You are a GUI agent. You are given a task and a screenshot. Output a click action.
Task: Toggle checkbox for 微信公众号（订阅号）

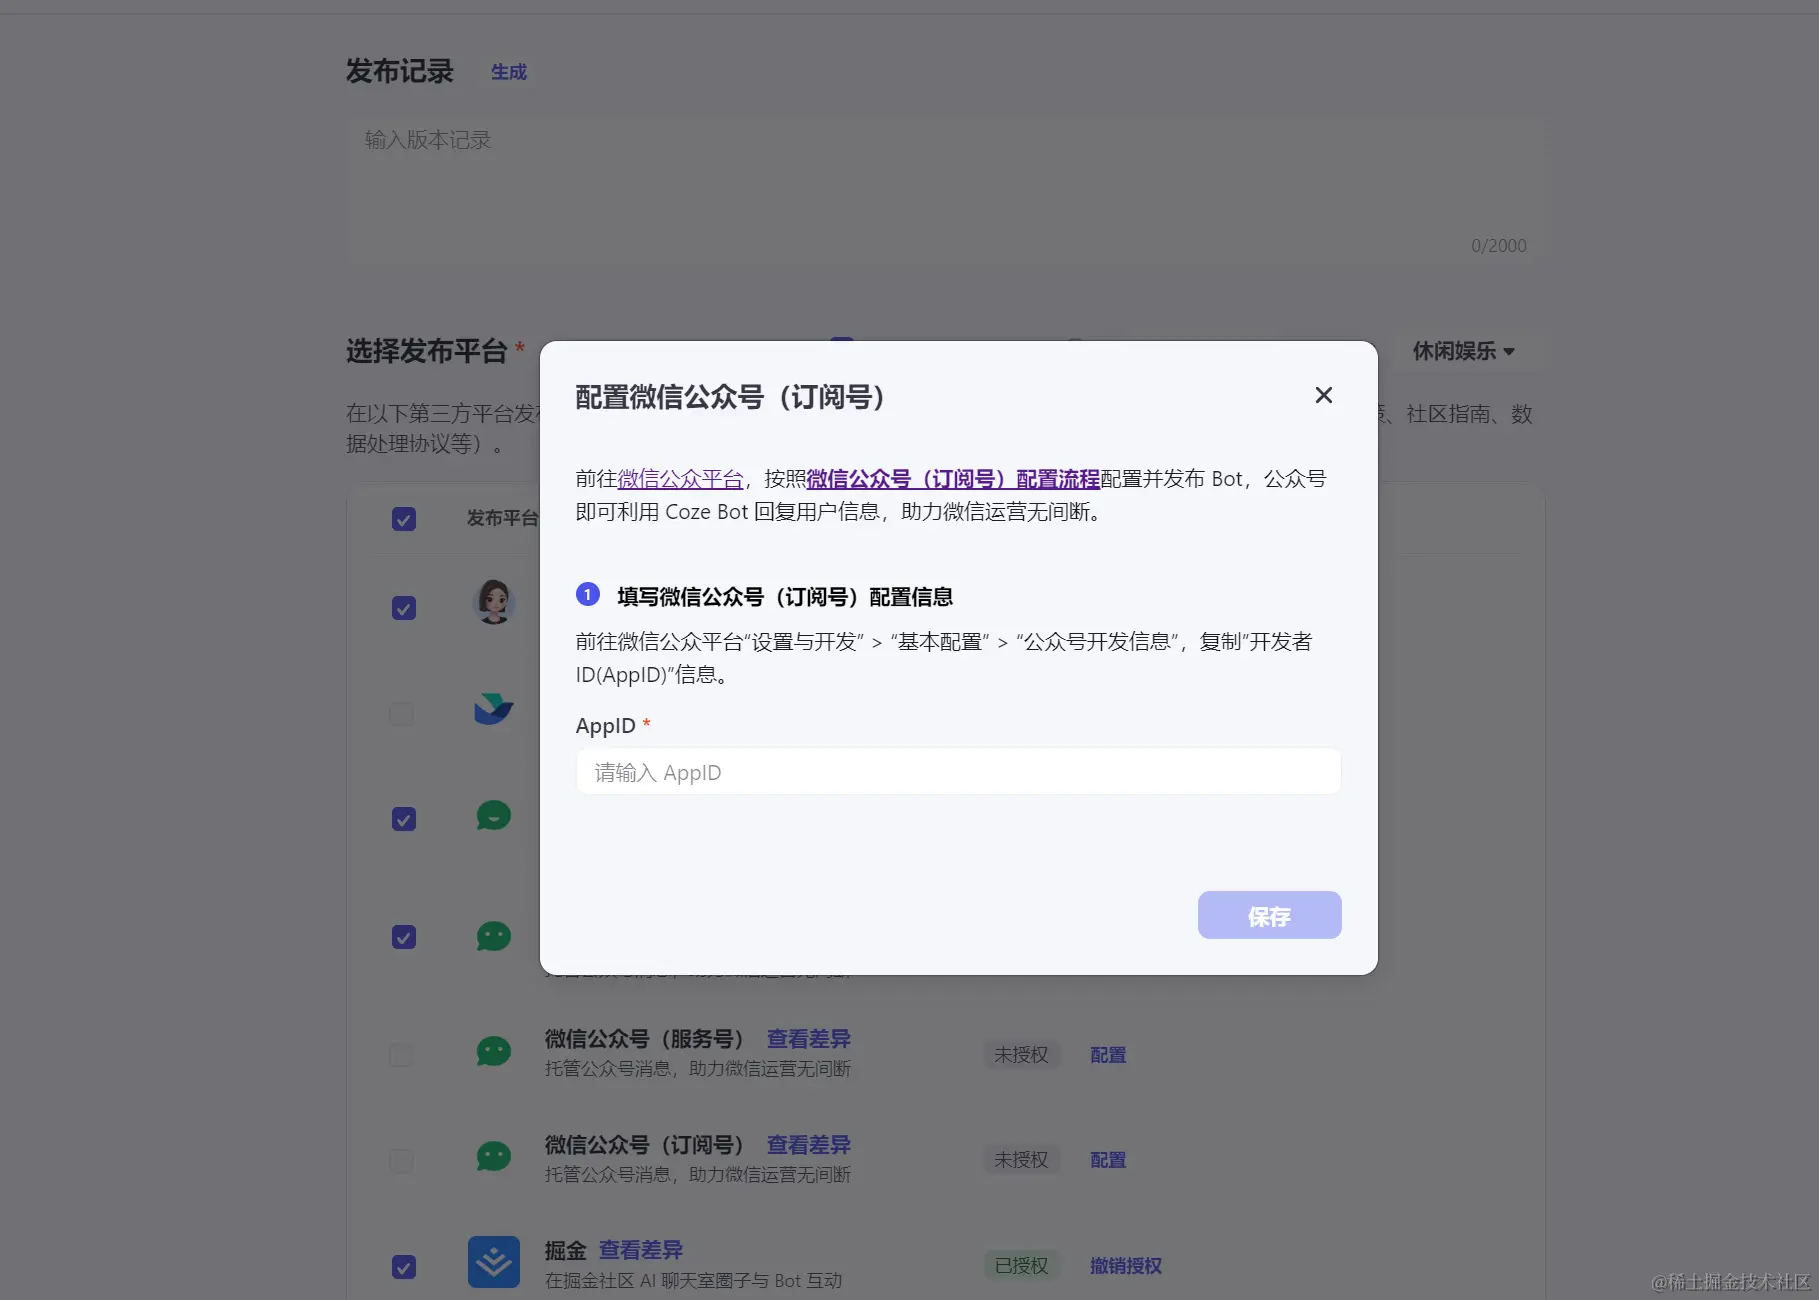pyautogui.click(x=401, y=1160)
